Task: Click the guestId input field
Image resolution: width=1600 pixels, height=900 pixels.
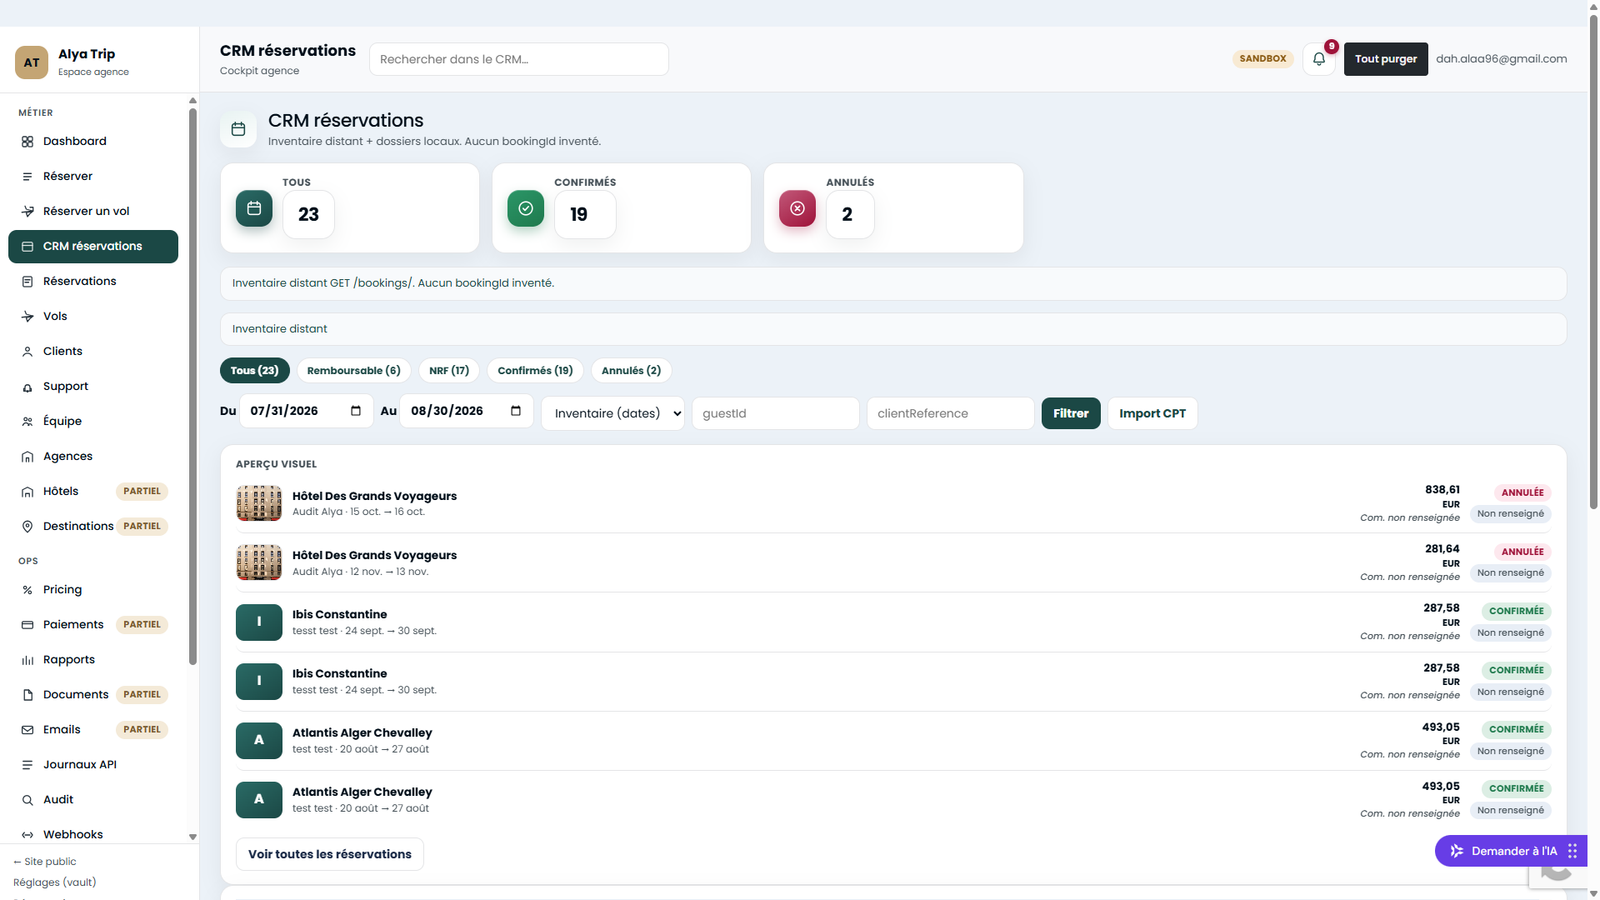Action: pyautogui.click(x=776, y=413)
